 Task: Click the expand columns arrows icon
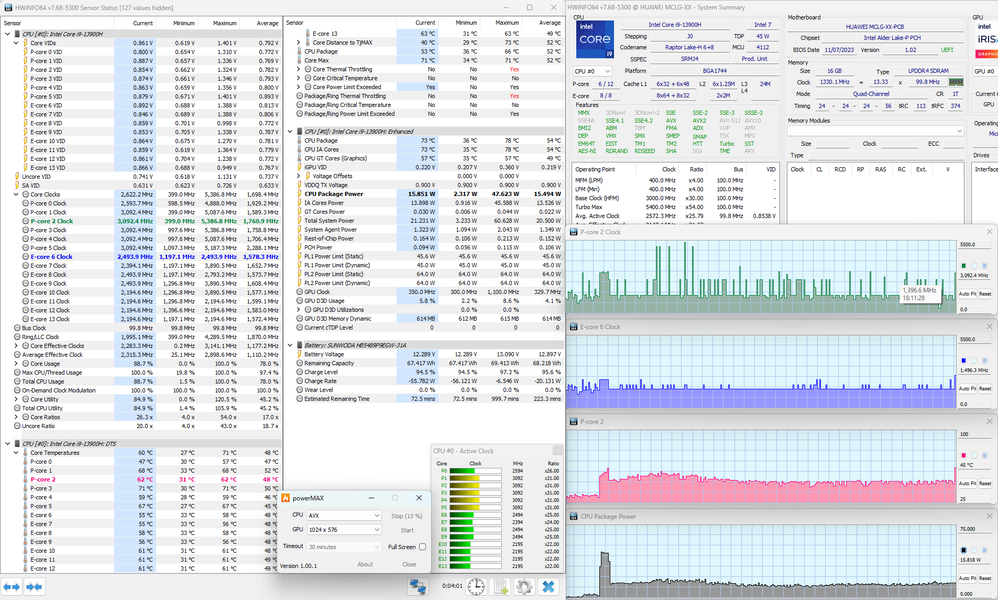(11, 586)
